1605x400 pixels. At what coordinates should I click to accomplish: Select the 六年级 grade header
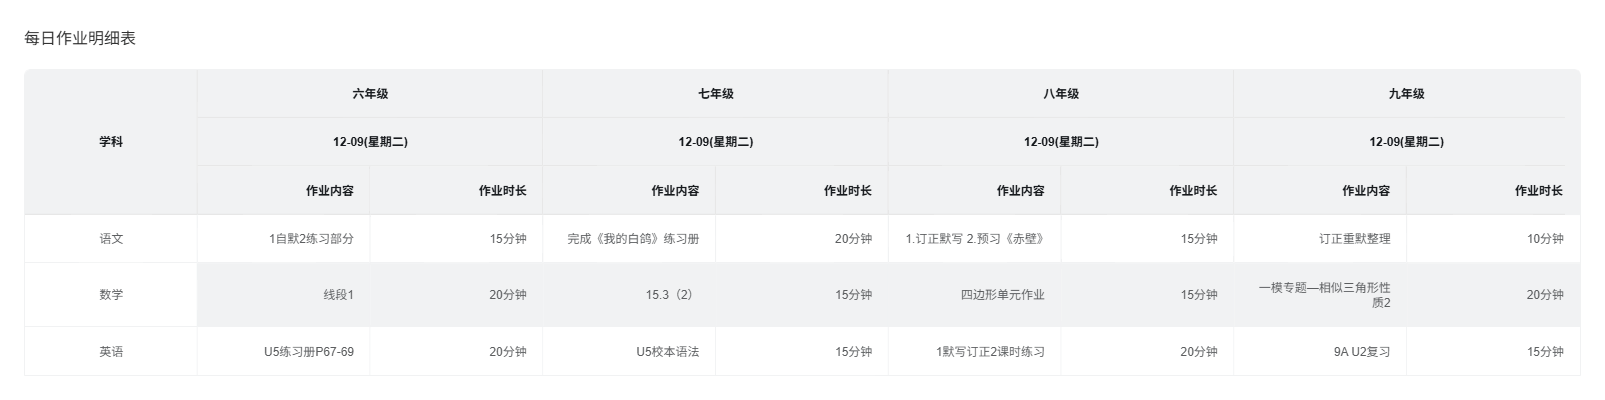(x=370, y=94)
